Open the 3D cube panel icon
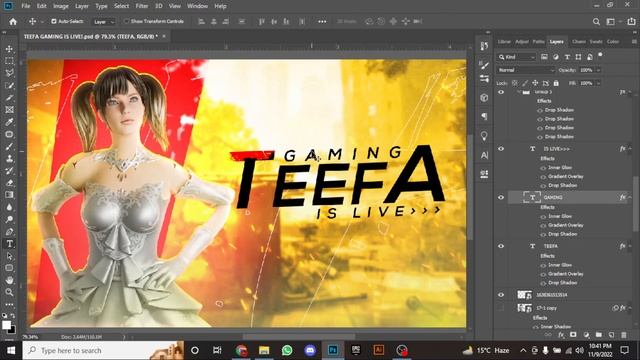The height and width of the screenshot is (360, 640). [484, 98]
